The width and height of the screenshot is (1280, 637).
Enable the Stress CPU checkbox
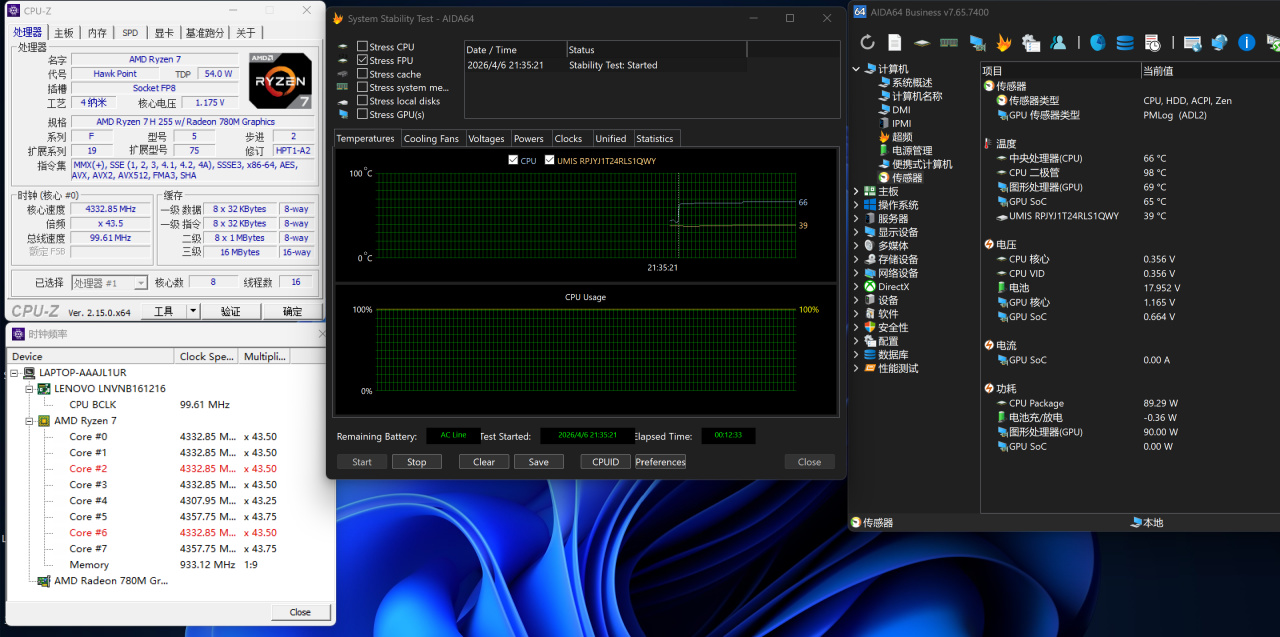[x=363, y=47]
